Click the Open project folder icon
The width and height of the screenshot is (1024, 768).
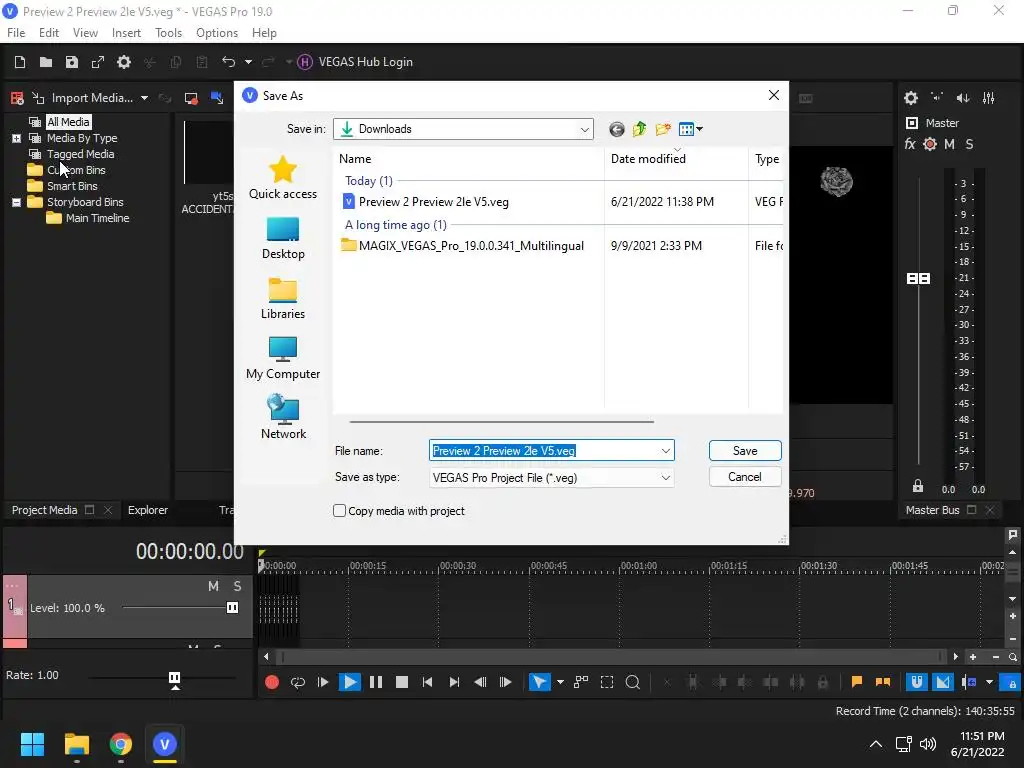46,62
